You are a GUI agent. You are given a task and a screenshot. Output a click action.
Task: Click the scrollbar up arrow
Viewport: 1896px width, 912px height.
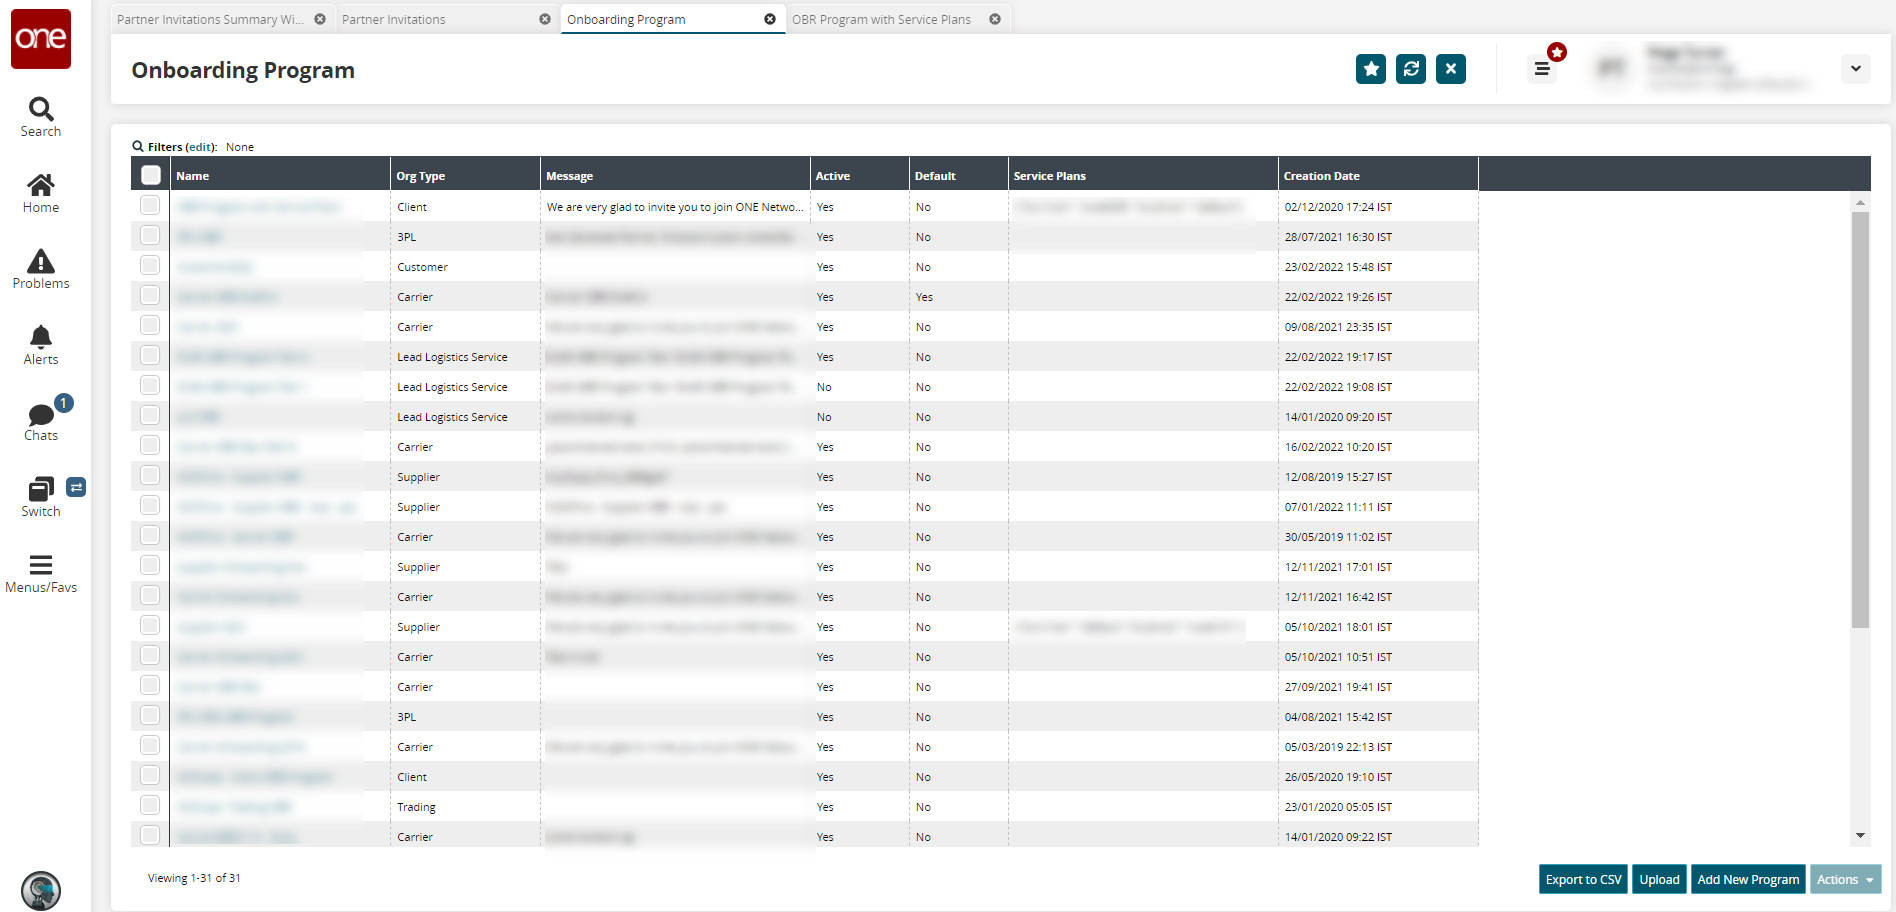pyautogui.click(x=1860, y=203)
